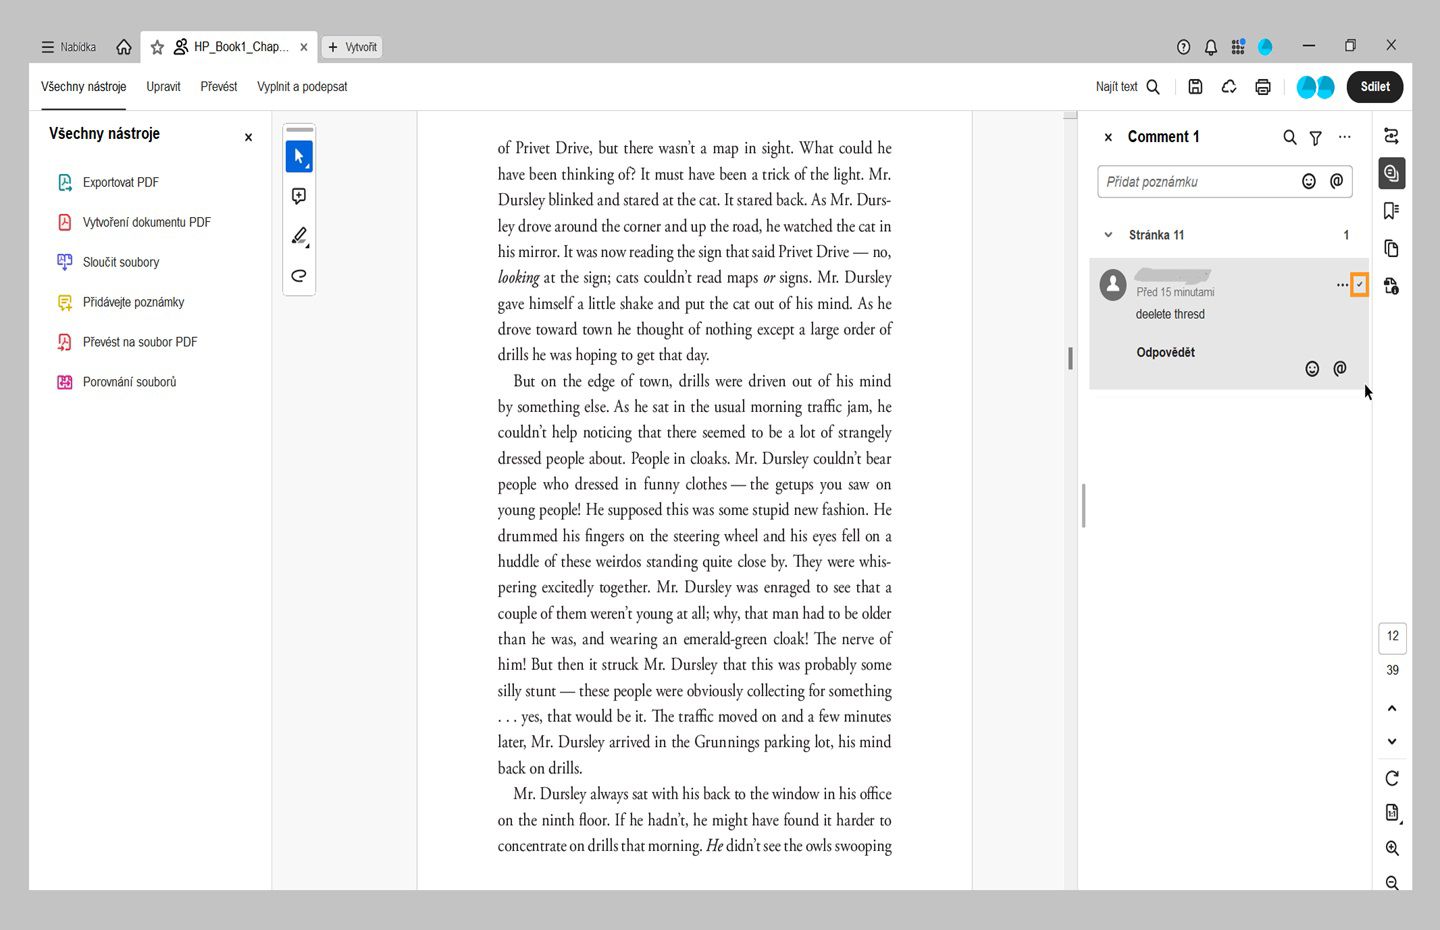1440x930 pixels.
Task: Open the apps grid icon
Action: [x=1238, y=47]
